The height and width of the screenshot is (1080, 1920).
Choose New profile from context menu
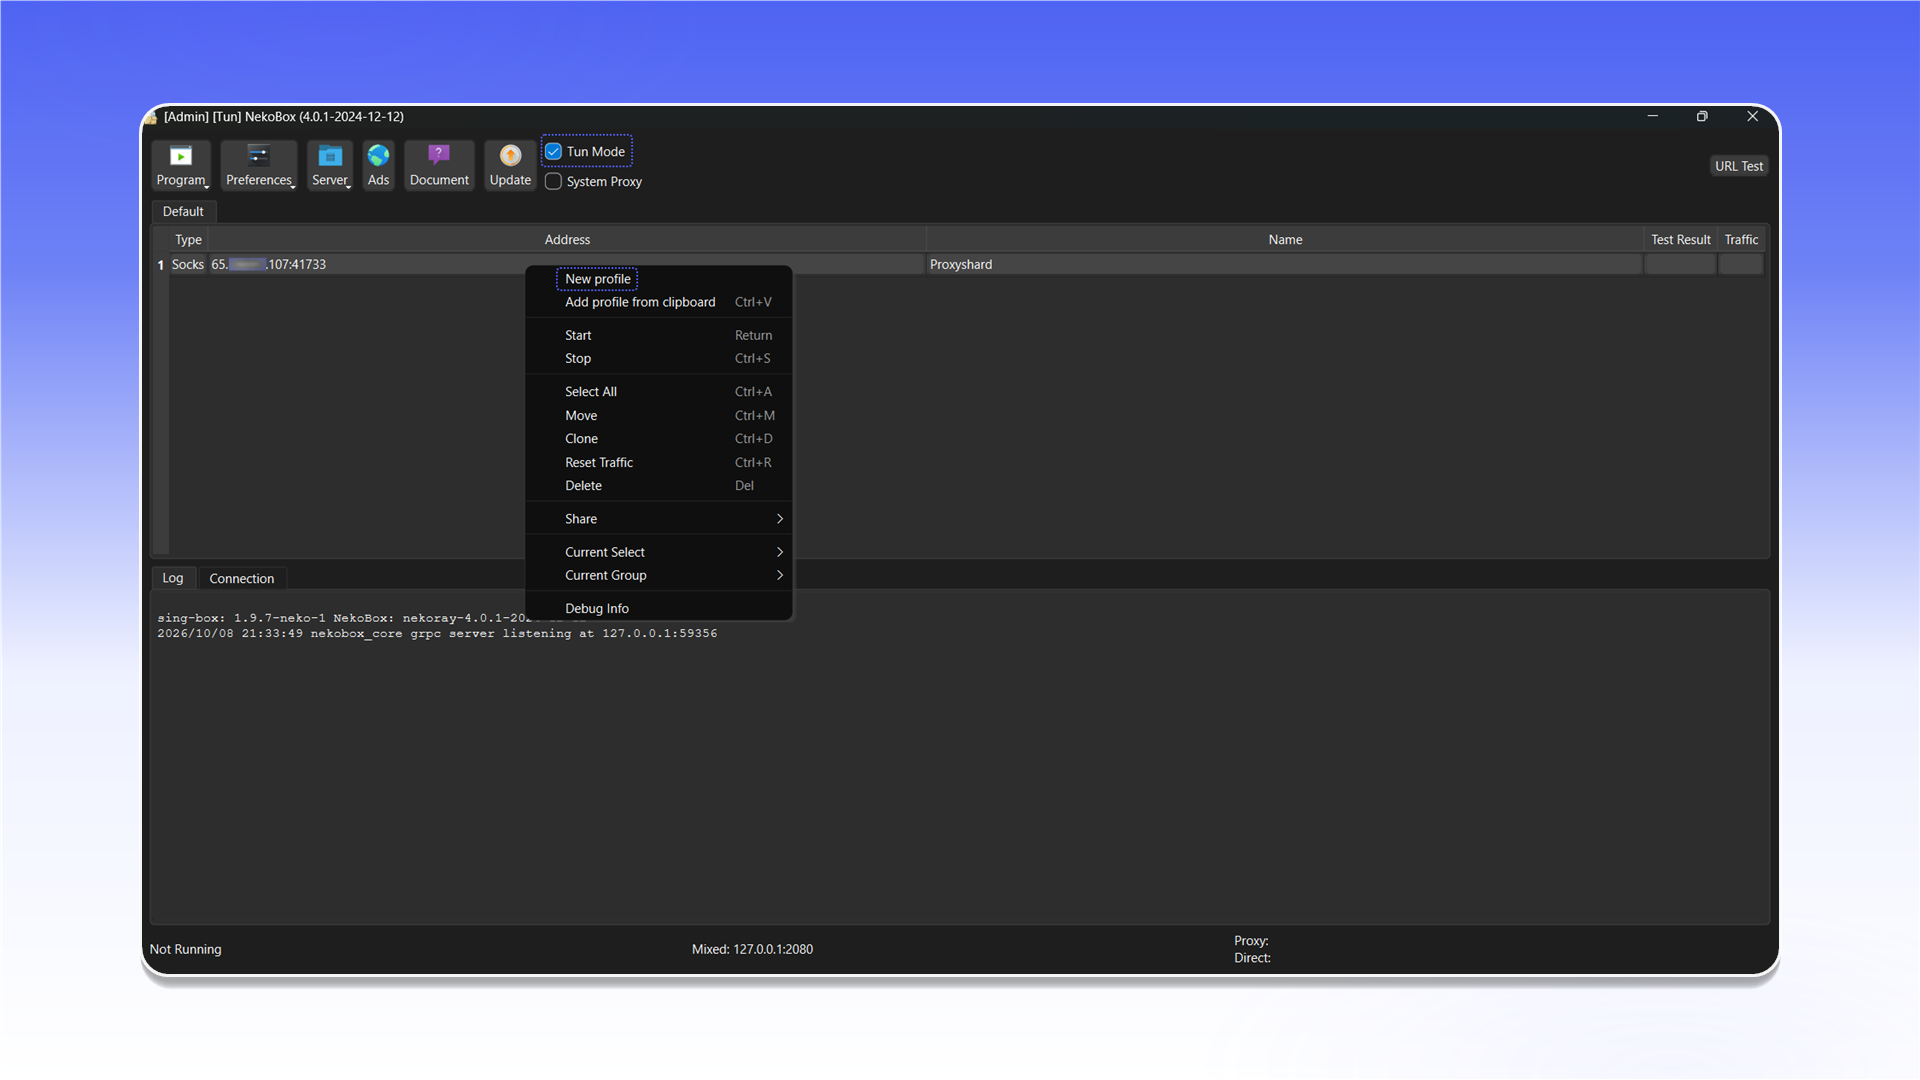click(x=598, y=279)
